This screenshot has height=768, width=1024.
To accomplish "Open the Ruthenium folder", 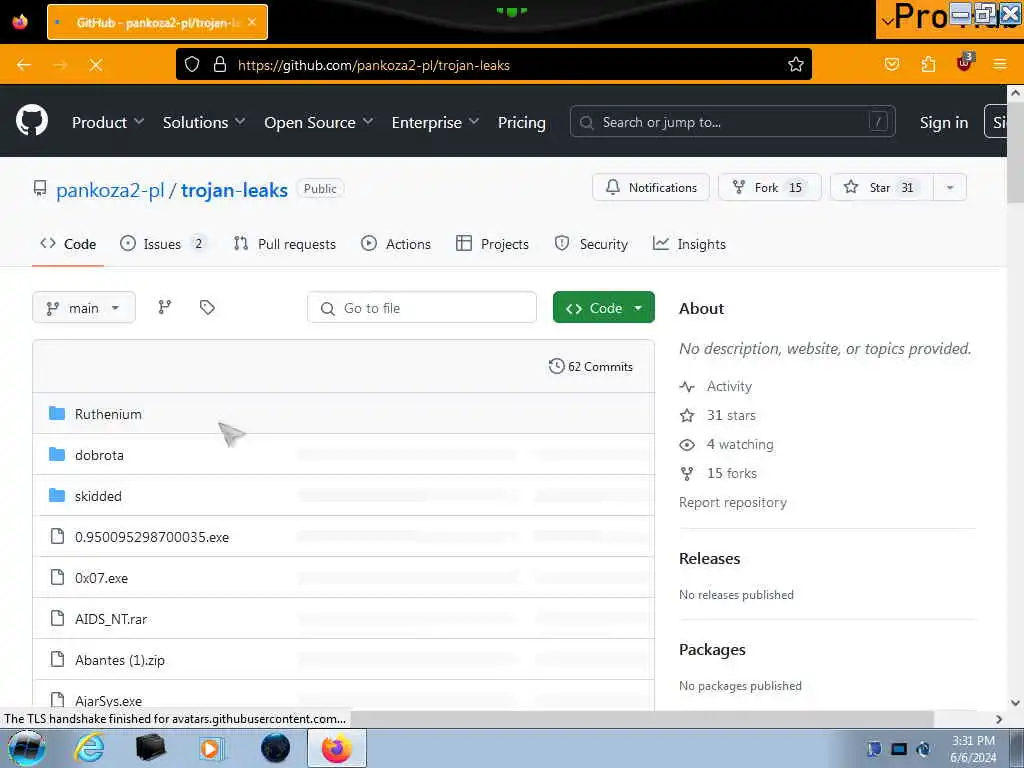I will point(108,414).
